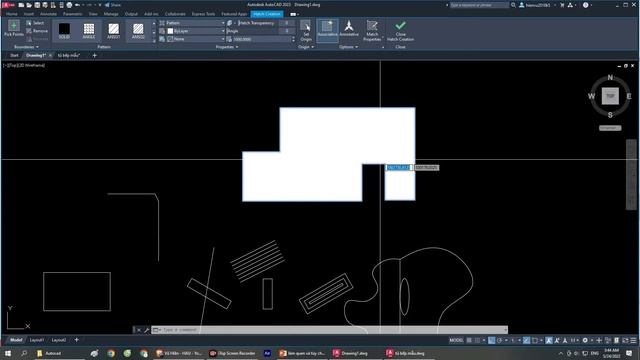
Task: Click the hatch scale stepper arrows
Action: pos(293,39)
